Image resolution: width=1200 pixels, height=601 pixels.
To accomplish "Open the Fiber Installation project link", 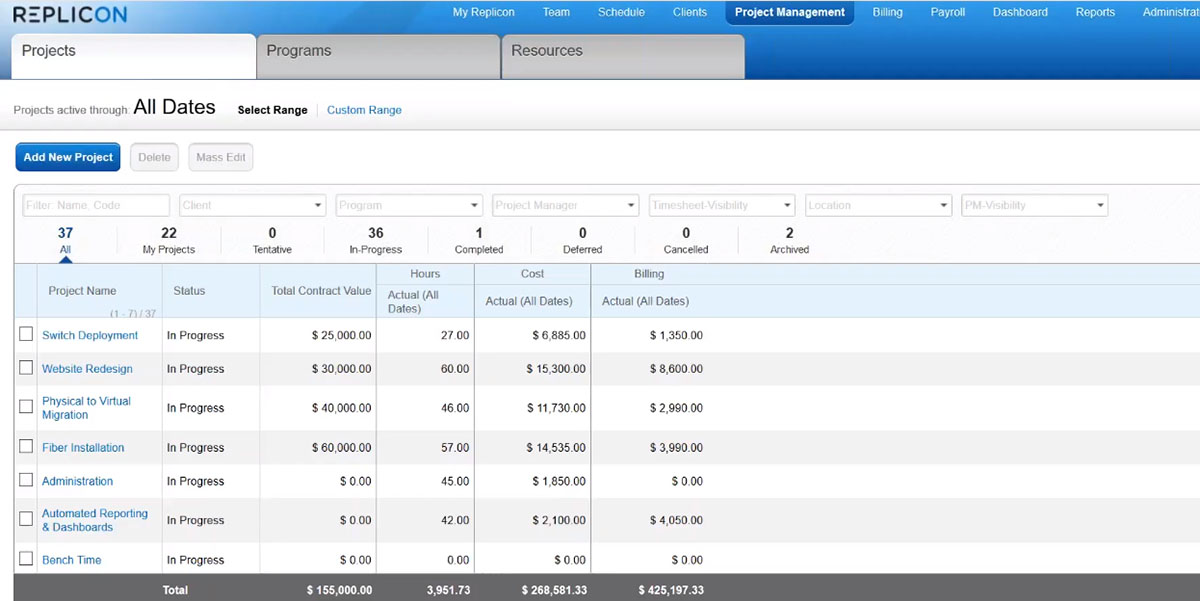I will pyautogui.click(x=83, y=448).
